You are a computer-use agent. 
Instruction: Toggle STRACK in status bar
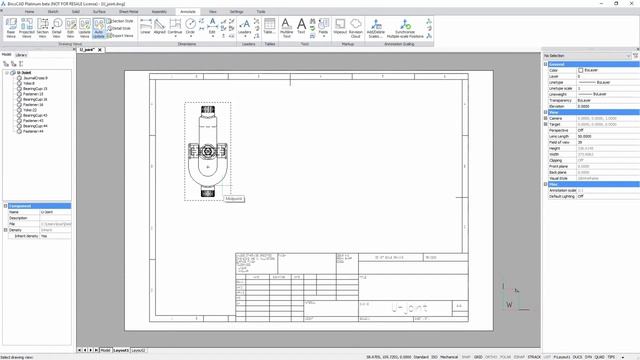click(534, 357)
